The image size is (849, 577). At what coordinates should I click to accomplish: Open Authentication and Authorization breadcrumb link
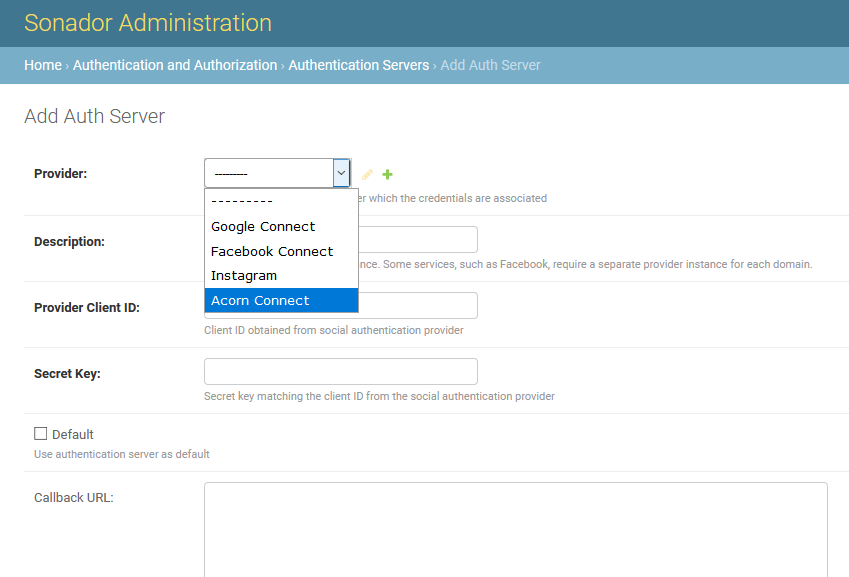[x=175, y=65]
